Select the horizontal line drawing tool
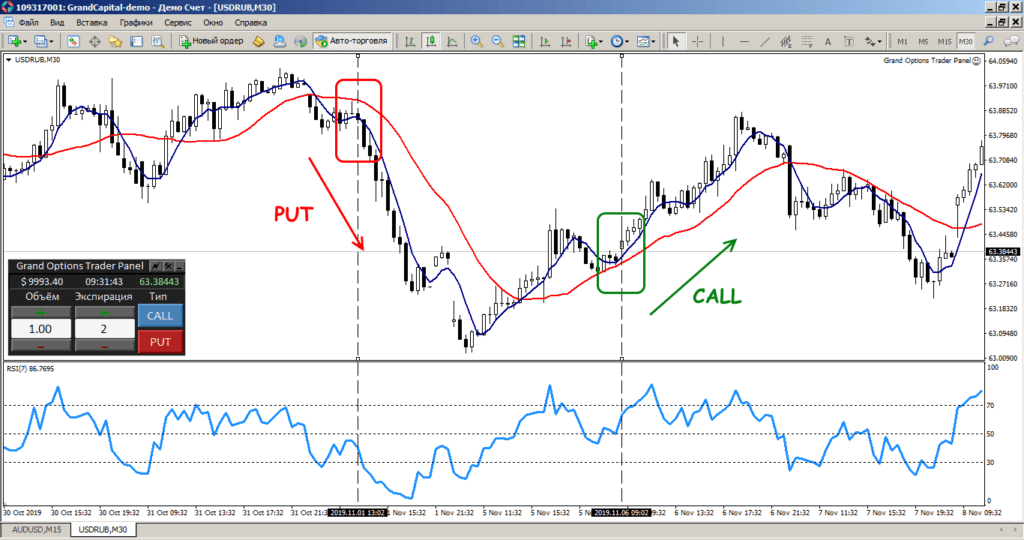 click(x=742, y=42)
